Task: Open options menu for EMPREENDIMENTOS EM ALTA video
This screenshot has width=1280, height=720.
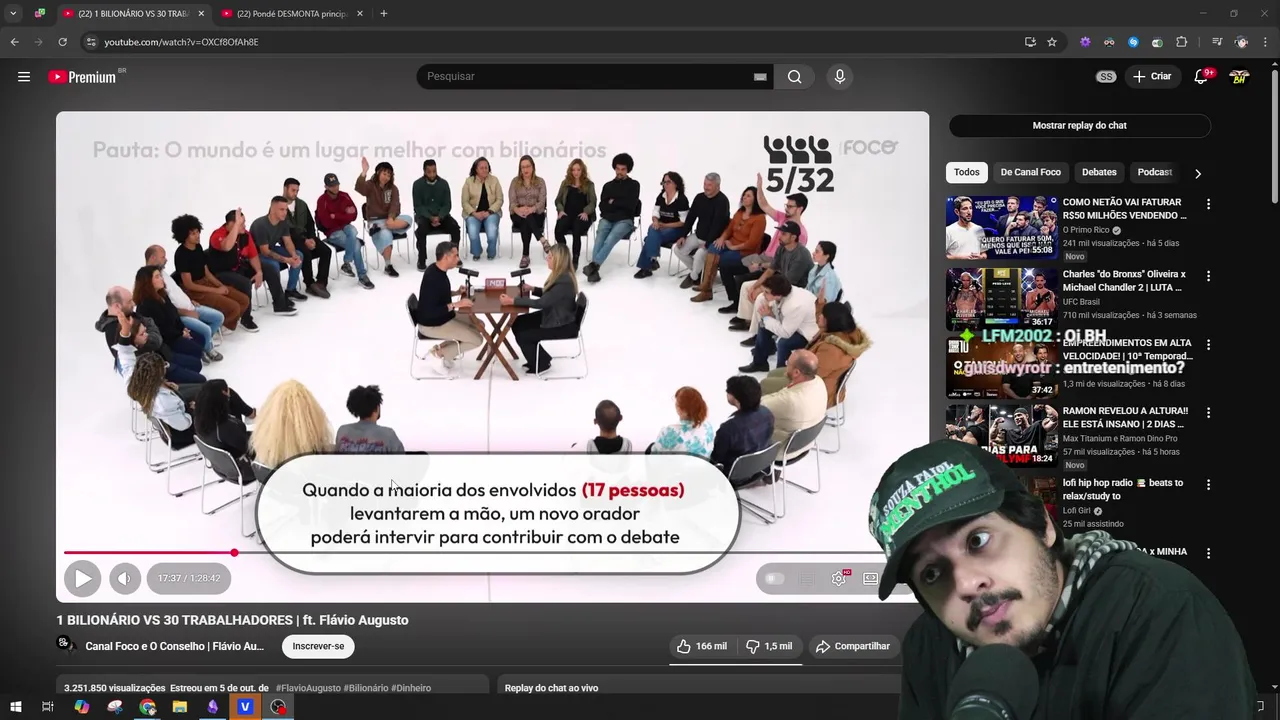Action: click(x=1208, y=345)
